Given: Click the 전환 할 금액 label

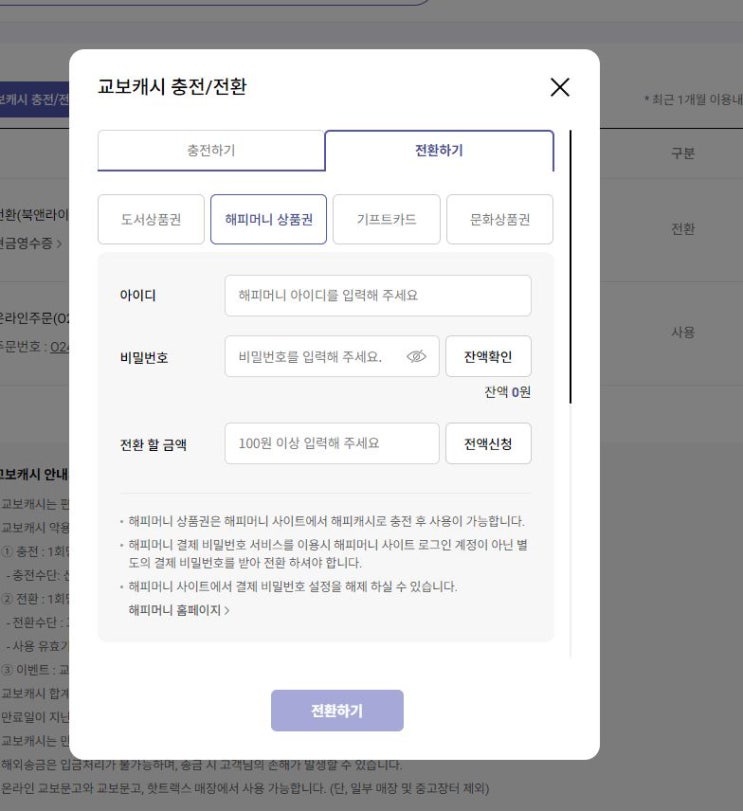Looking at the screenshot, I should (x=153, y=445).
